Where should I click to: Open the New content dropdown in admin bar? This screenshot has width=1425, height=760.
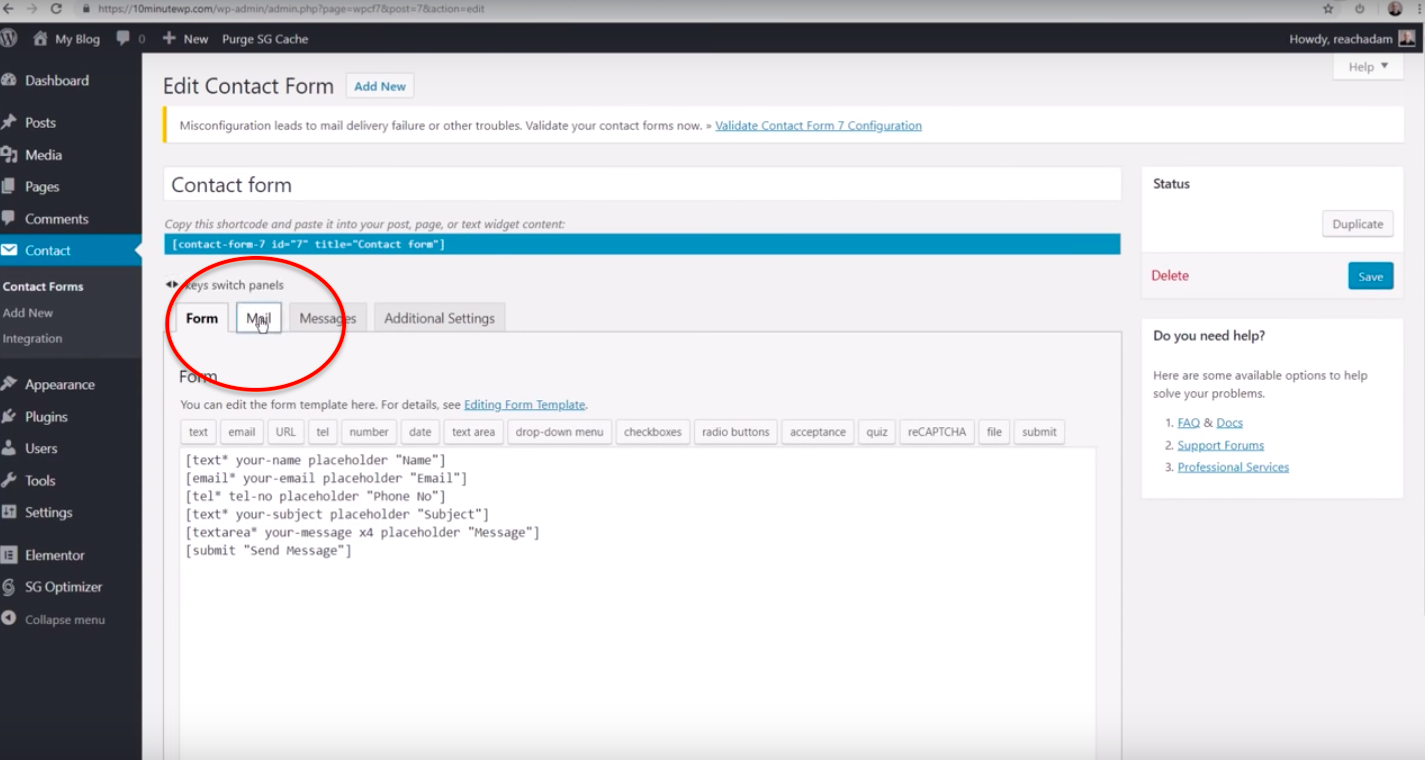click(x=185, y=39)
